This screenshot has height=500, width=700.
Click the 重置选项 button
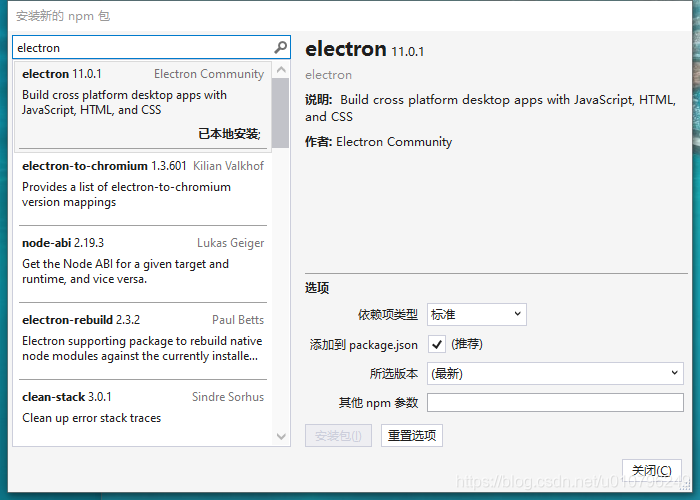coord(412,435)
